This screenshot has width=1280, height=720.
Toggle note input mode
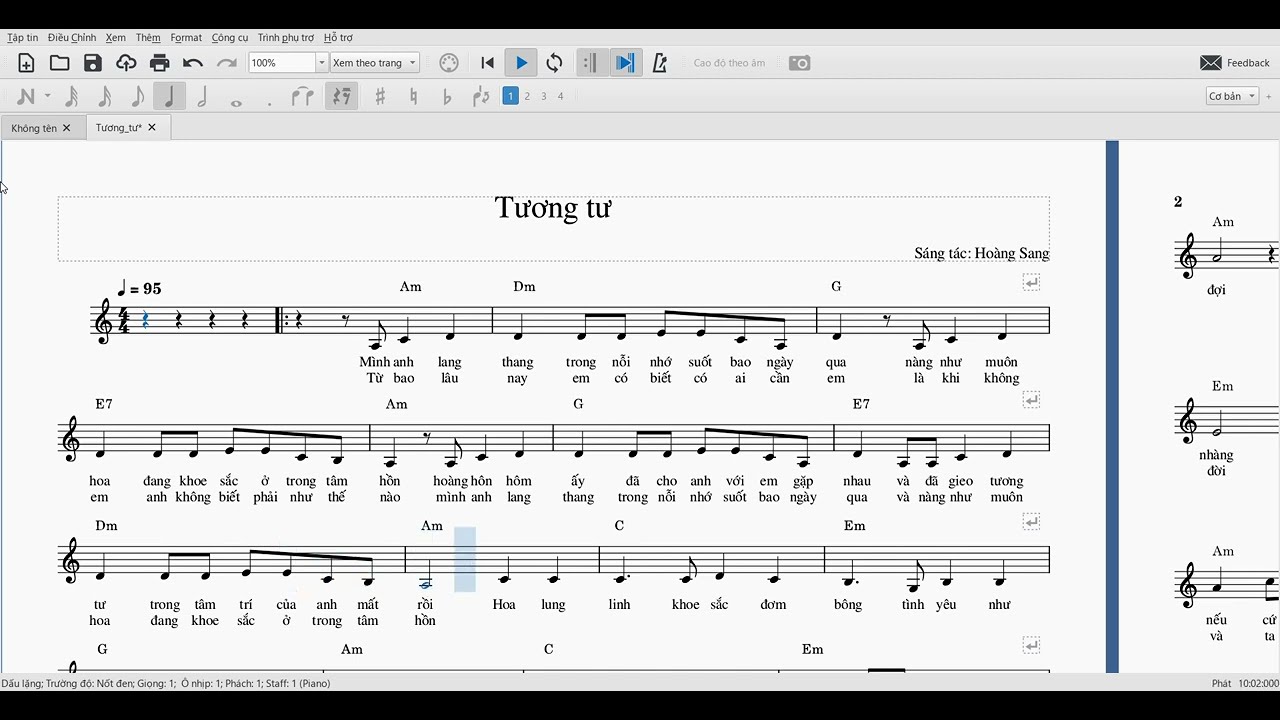click(x=26, y=96)
